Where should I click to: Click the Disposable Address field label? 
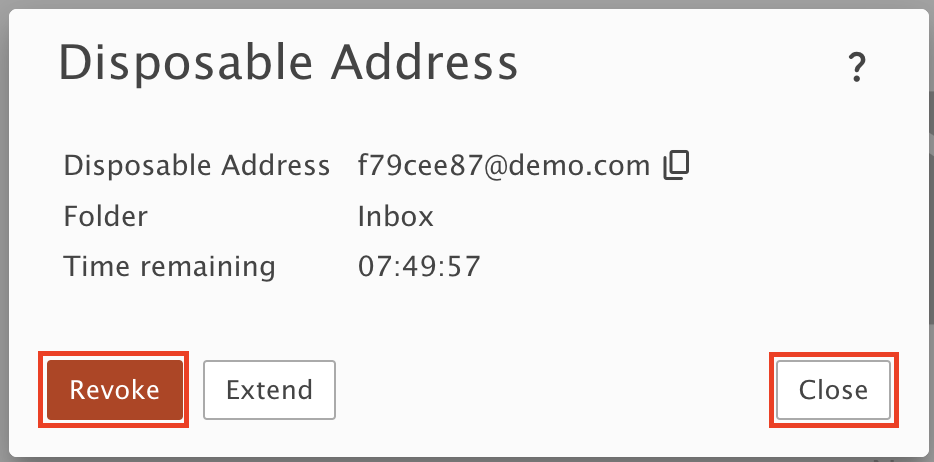[x=197, y=166]
